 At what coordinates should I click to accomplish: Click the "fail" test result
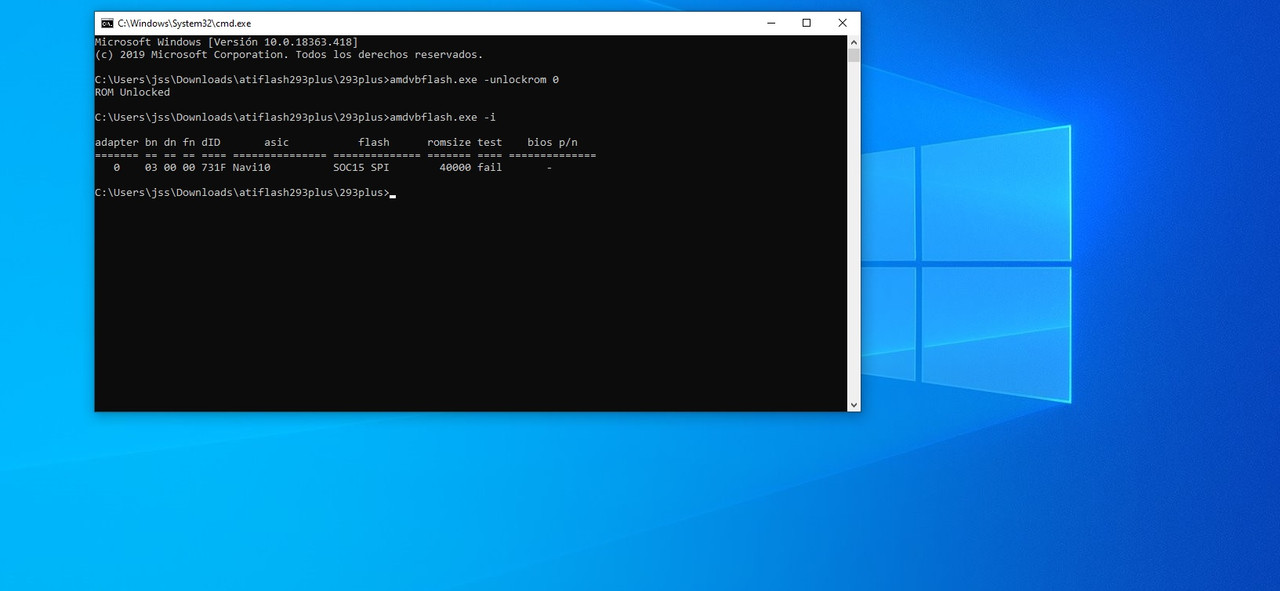(490, 167)
